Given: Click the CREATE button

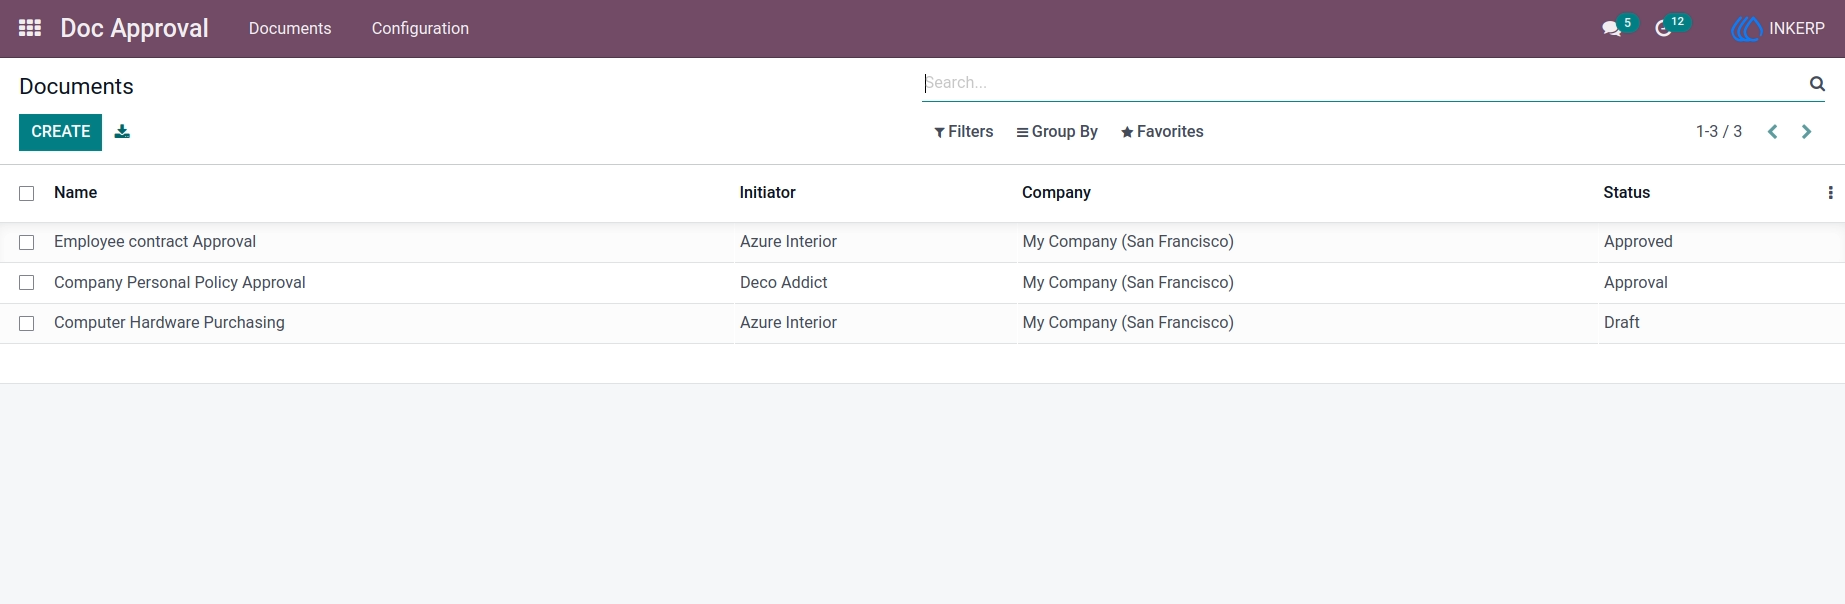Looking at the screenshot, I should point(60,132).
